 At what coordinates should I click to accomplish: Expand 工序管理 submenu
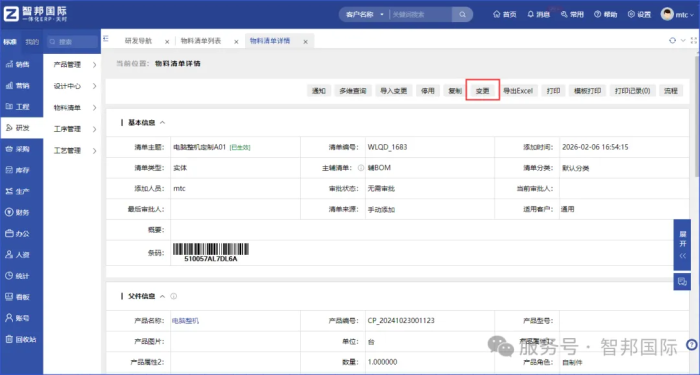coord(75,129)
